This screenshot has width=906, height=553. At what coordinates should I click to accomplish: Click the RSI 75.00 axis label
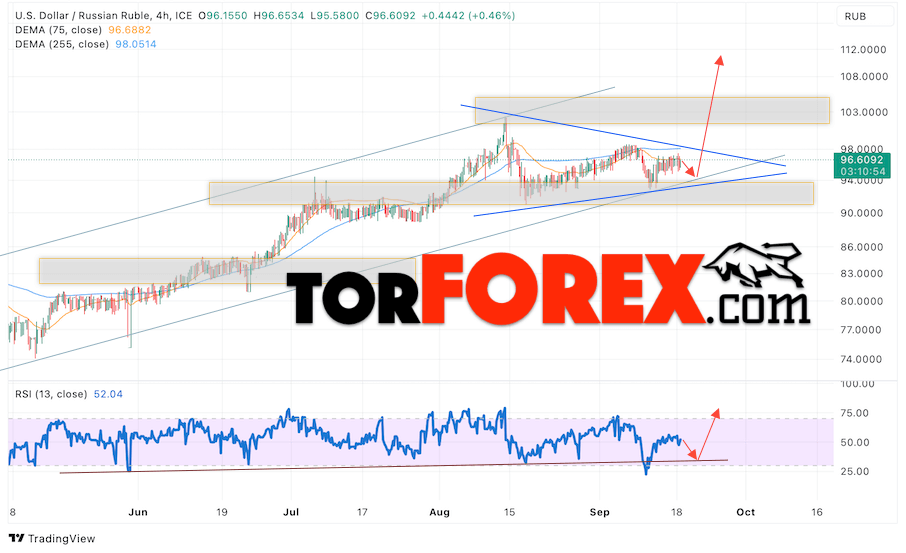click(x=855, y=413)
